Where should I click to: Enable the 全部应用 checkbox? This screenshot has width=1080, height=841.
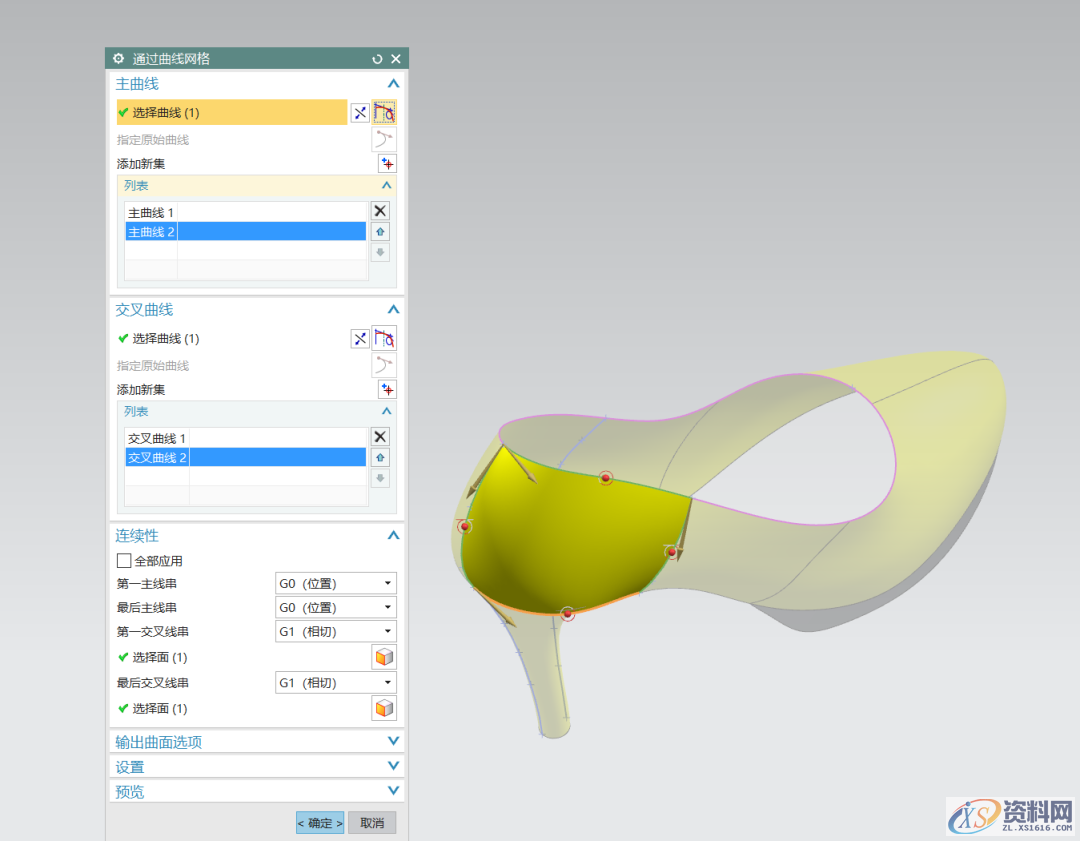(125, 561)
